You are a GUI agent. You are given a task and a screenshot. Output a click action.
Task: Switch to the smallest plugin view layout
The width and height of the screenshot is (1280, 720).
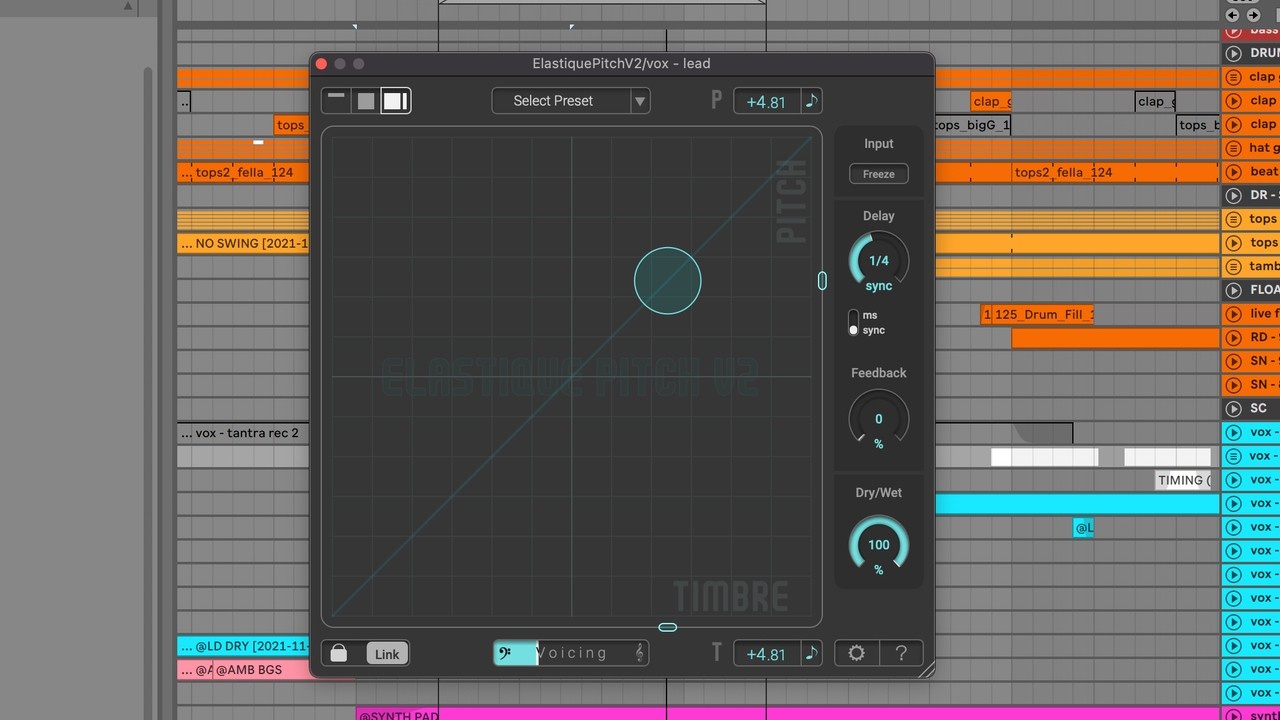pos(337,100)
